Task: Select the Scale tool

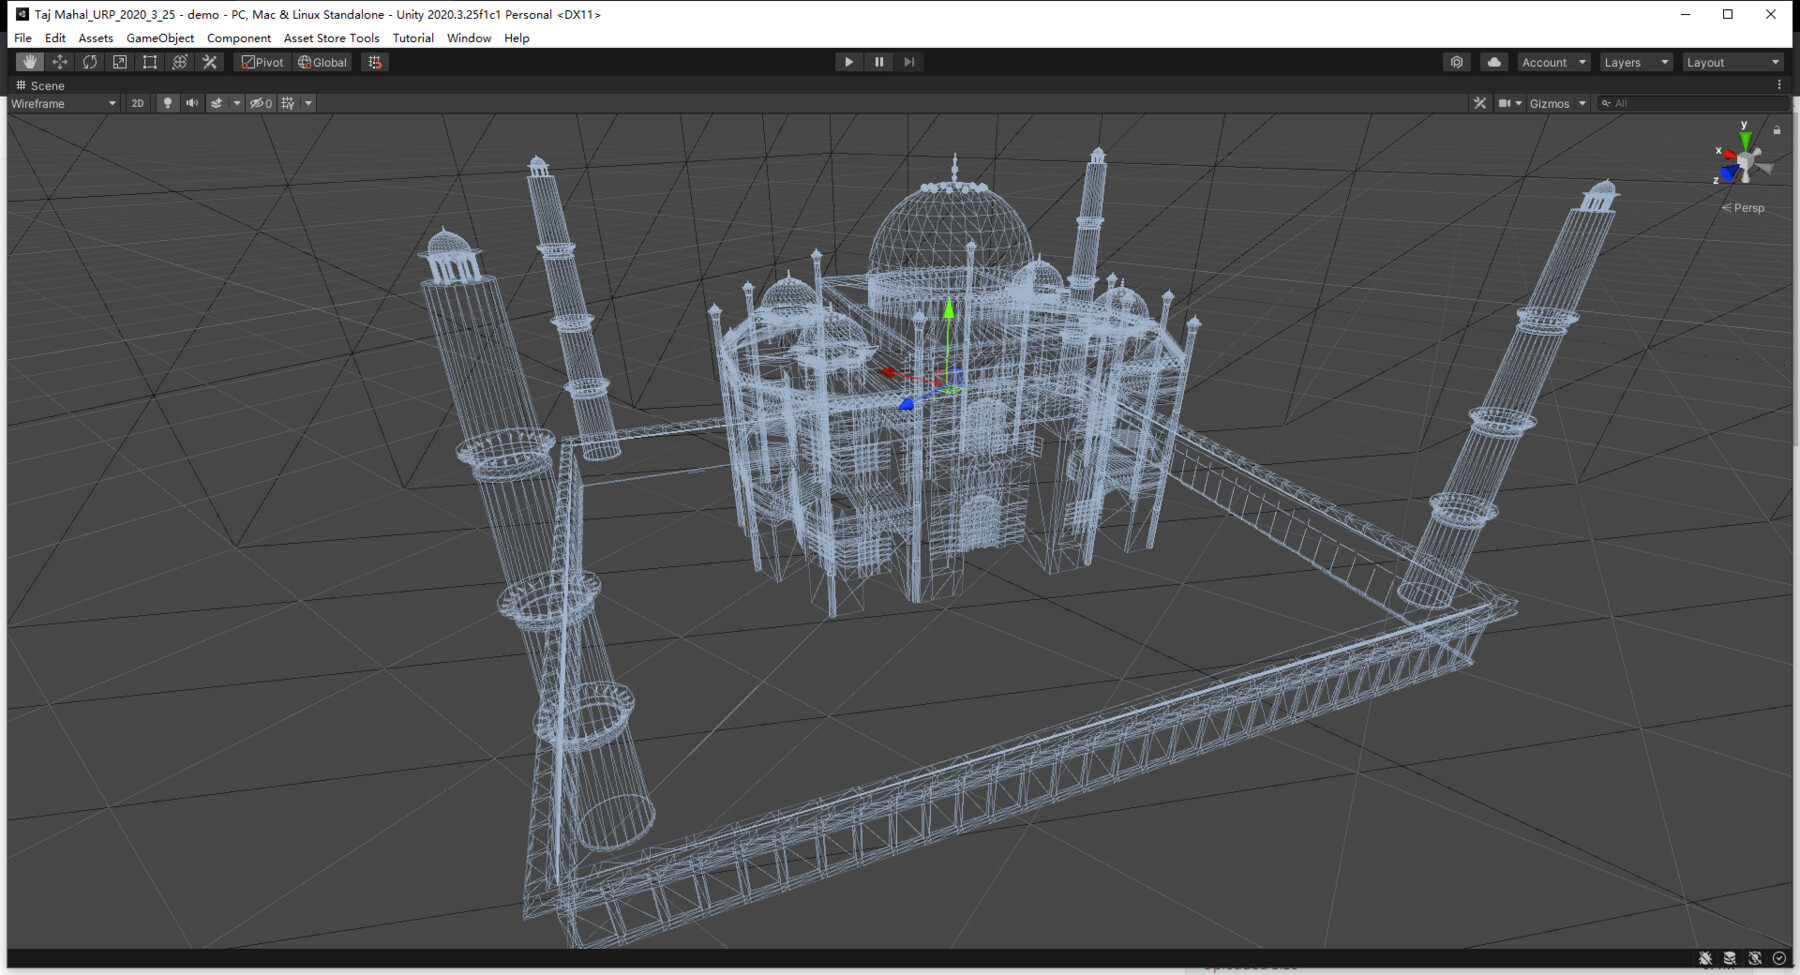Action: click(119, 62)
